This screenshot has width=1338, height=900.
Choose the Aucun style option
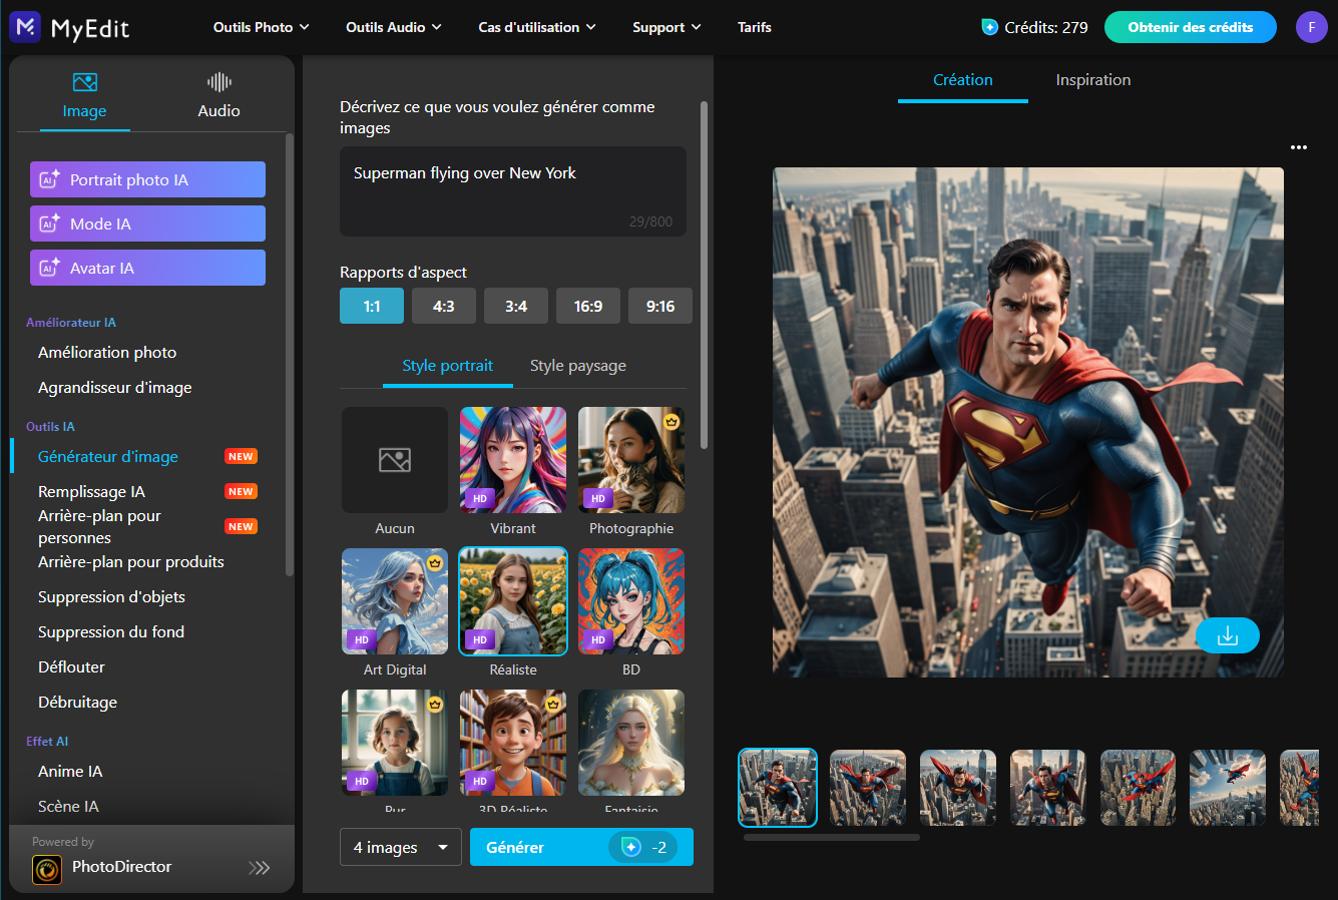point(395,460)
